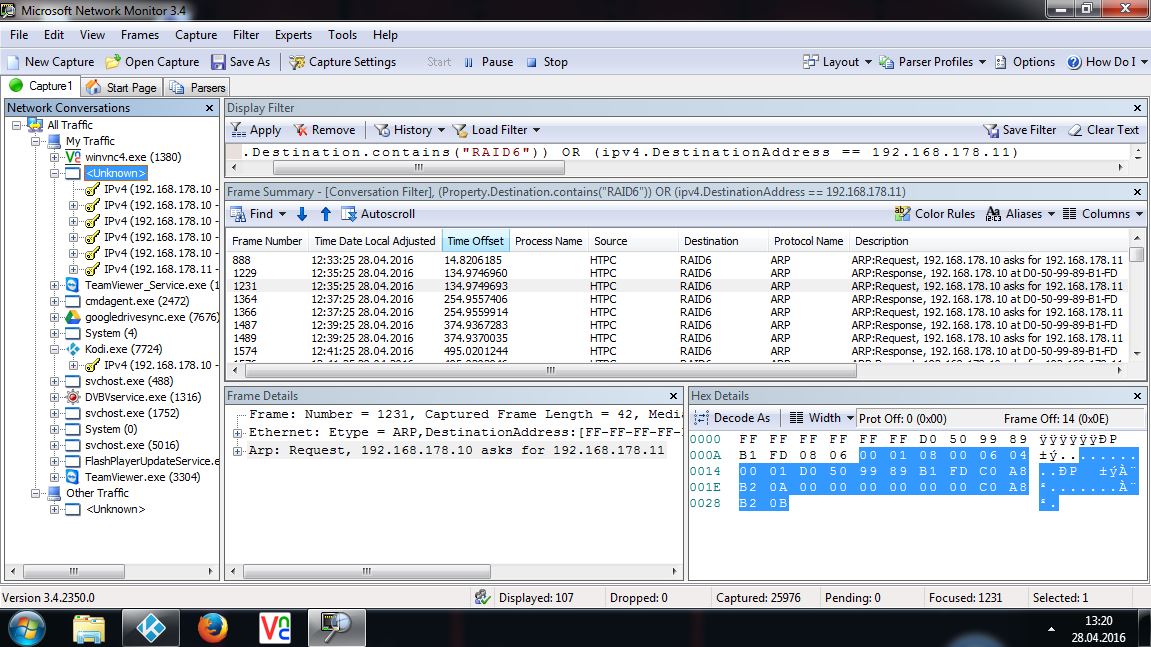Open the File menu

19,35
